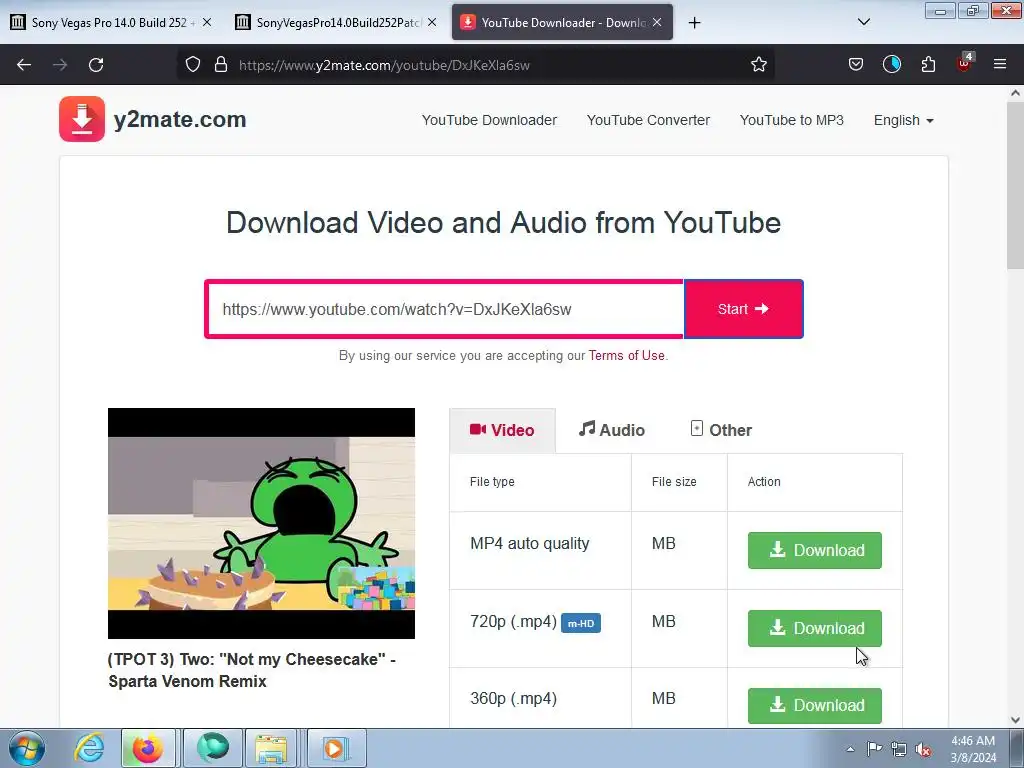This screenshot has width=1024, height=768.
Task: Close the Sony Vegas Pro 14.0 tab
Action: click(x=207, y=22)
